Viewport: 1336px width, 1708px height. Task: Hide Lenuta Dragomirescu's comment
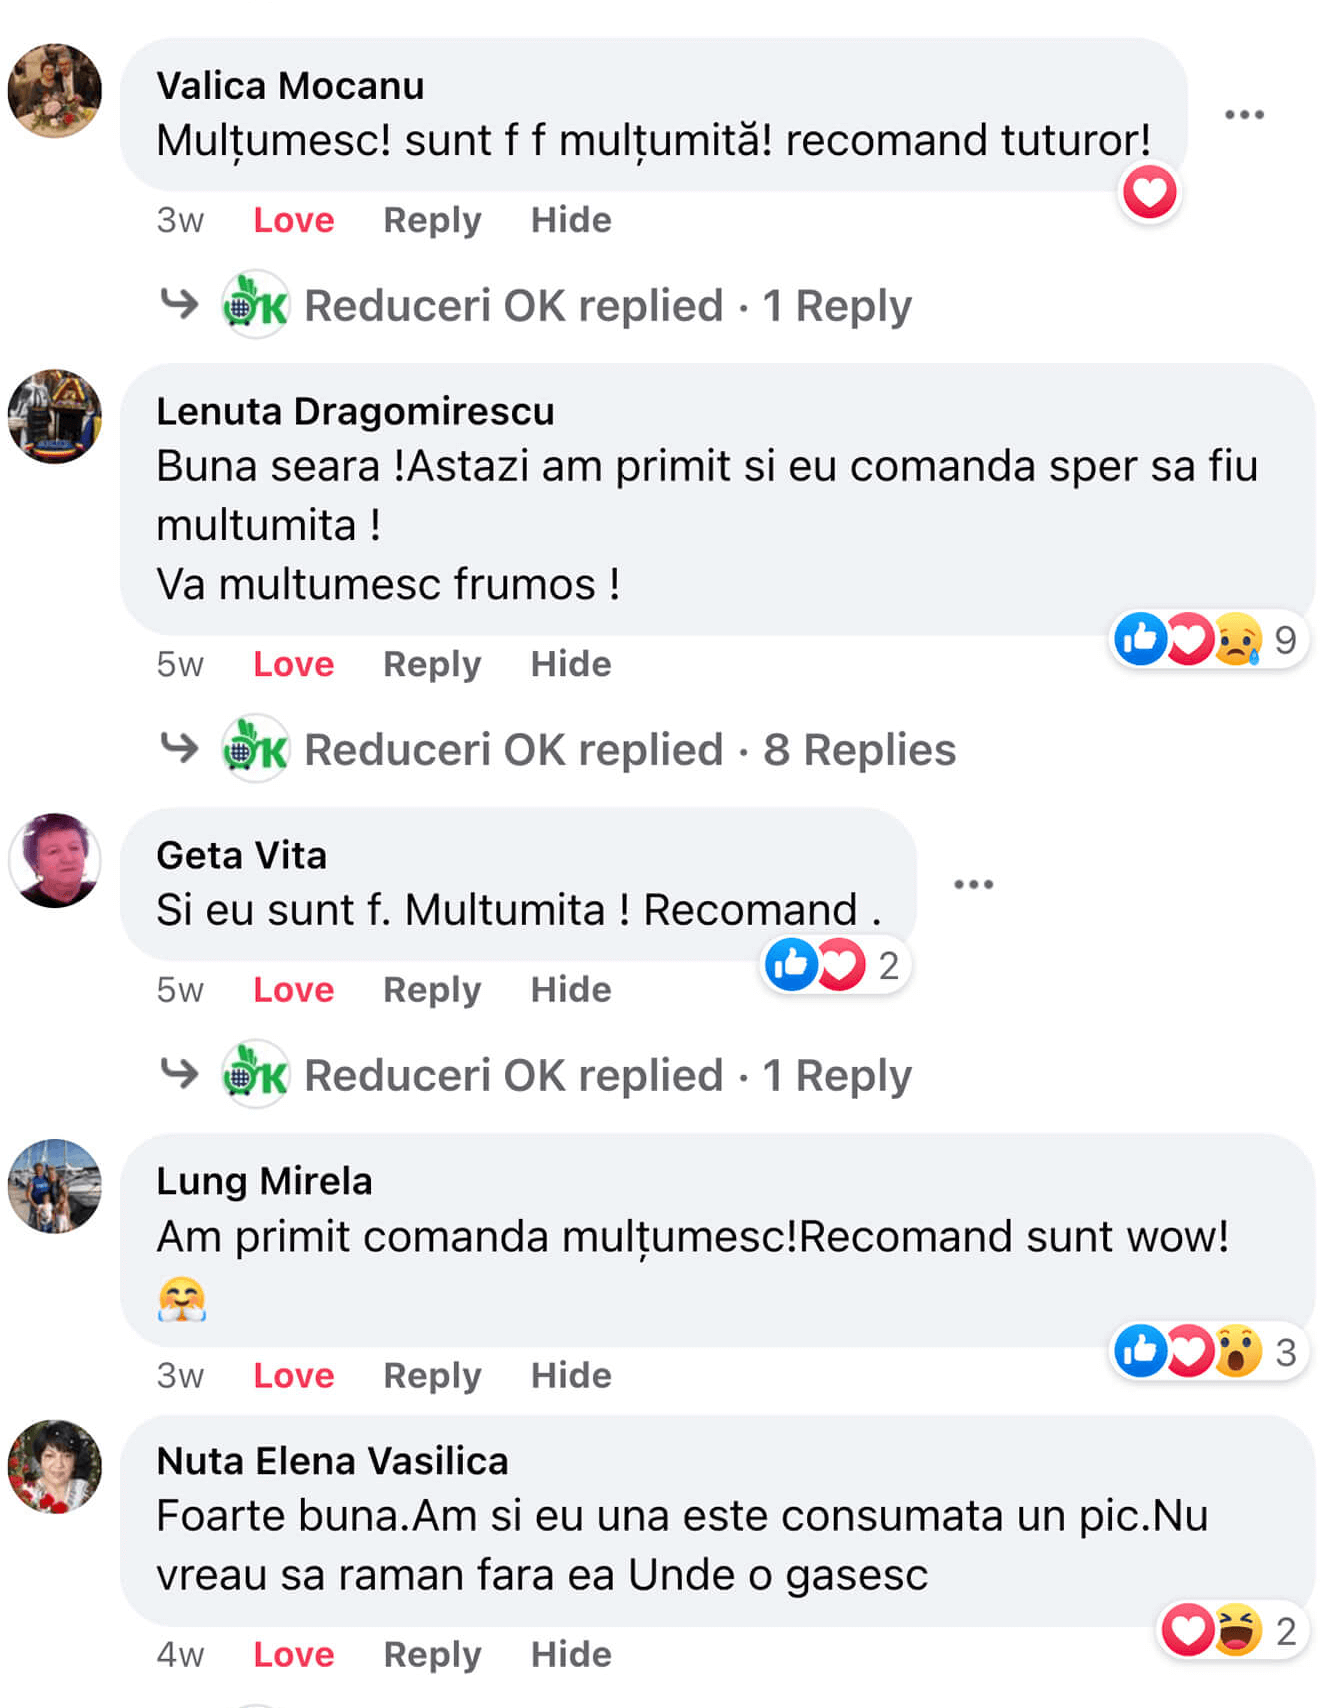click(x=570, y=664)
